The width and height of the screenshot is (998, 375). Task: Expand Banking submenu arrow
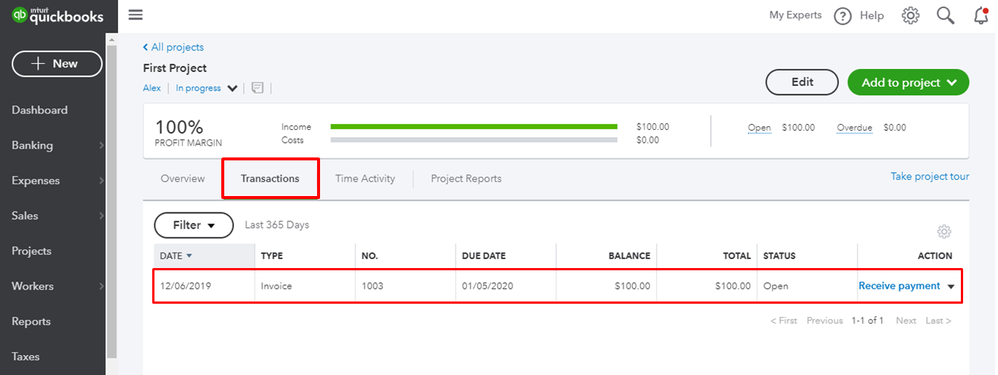101,146
